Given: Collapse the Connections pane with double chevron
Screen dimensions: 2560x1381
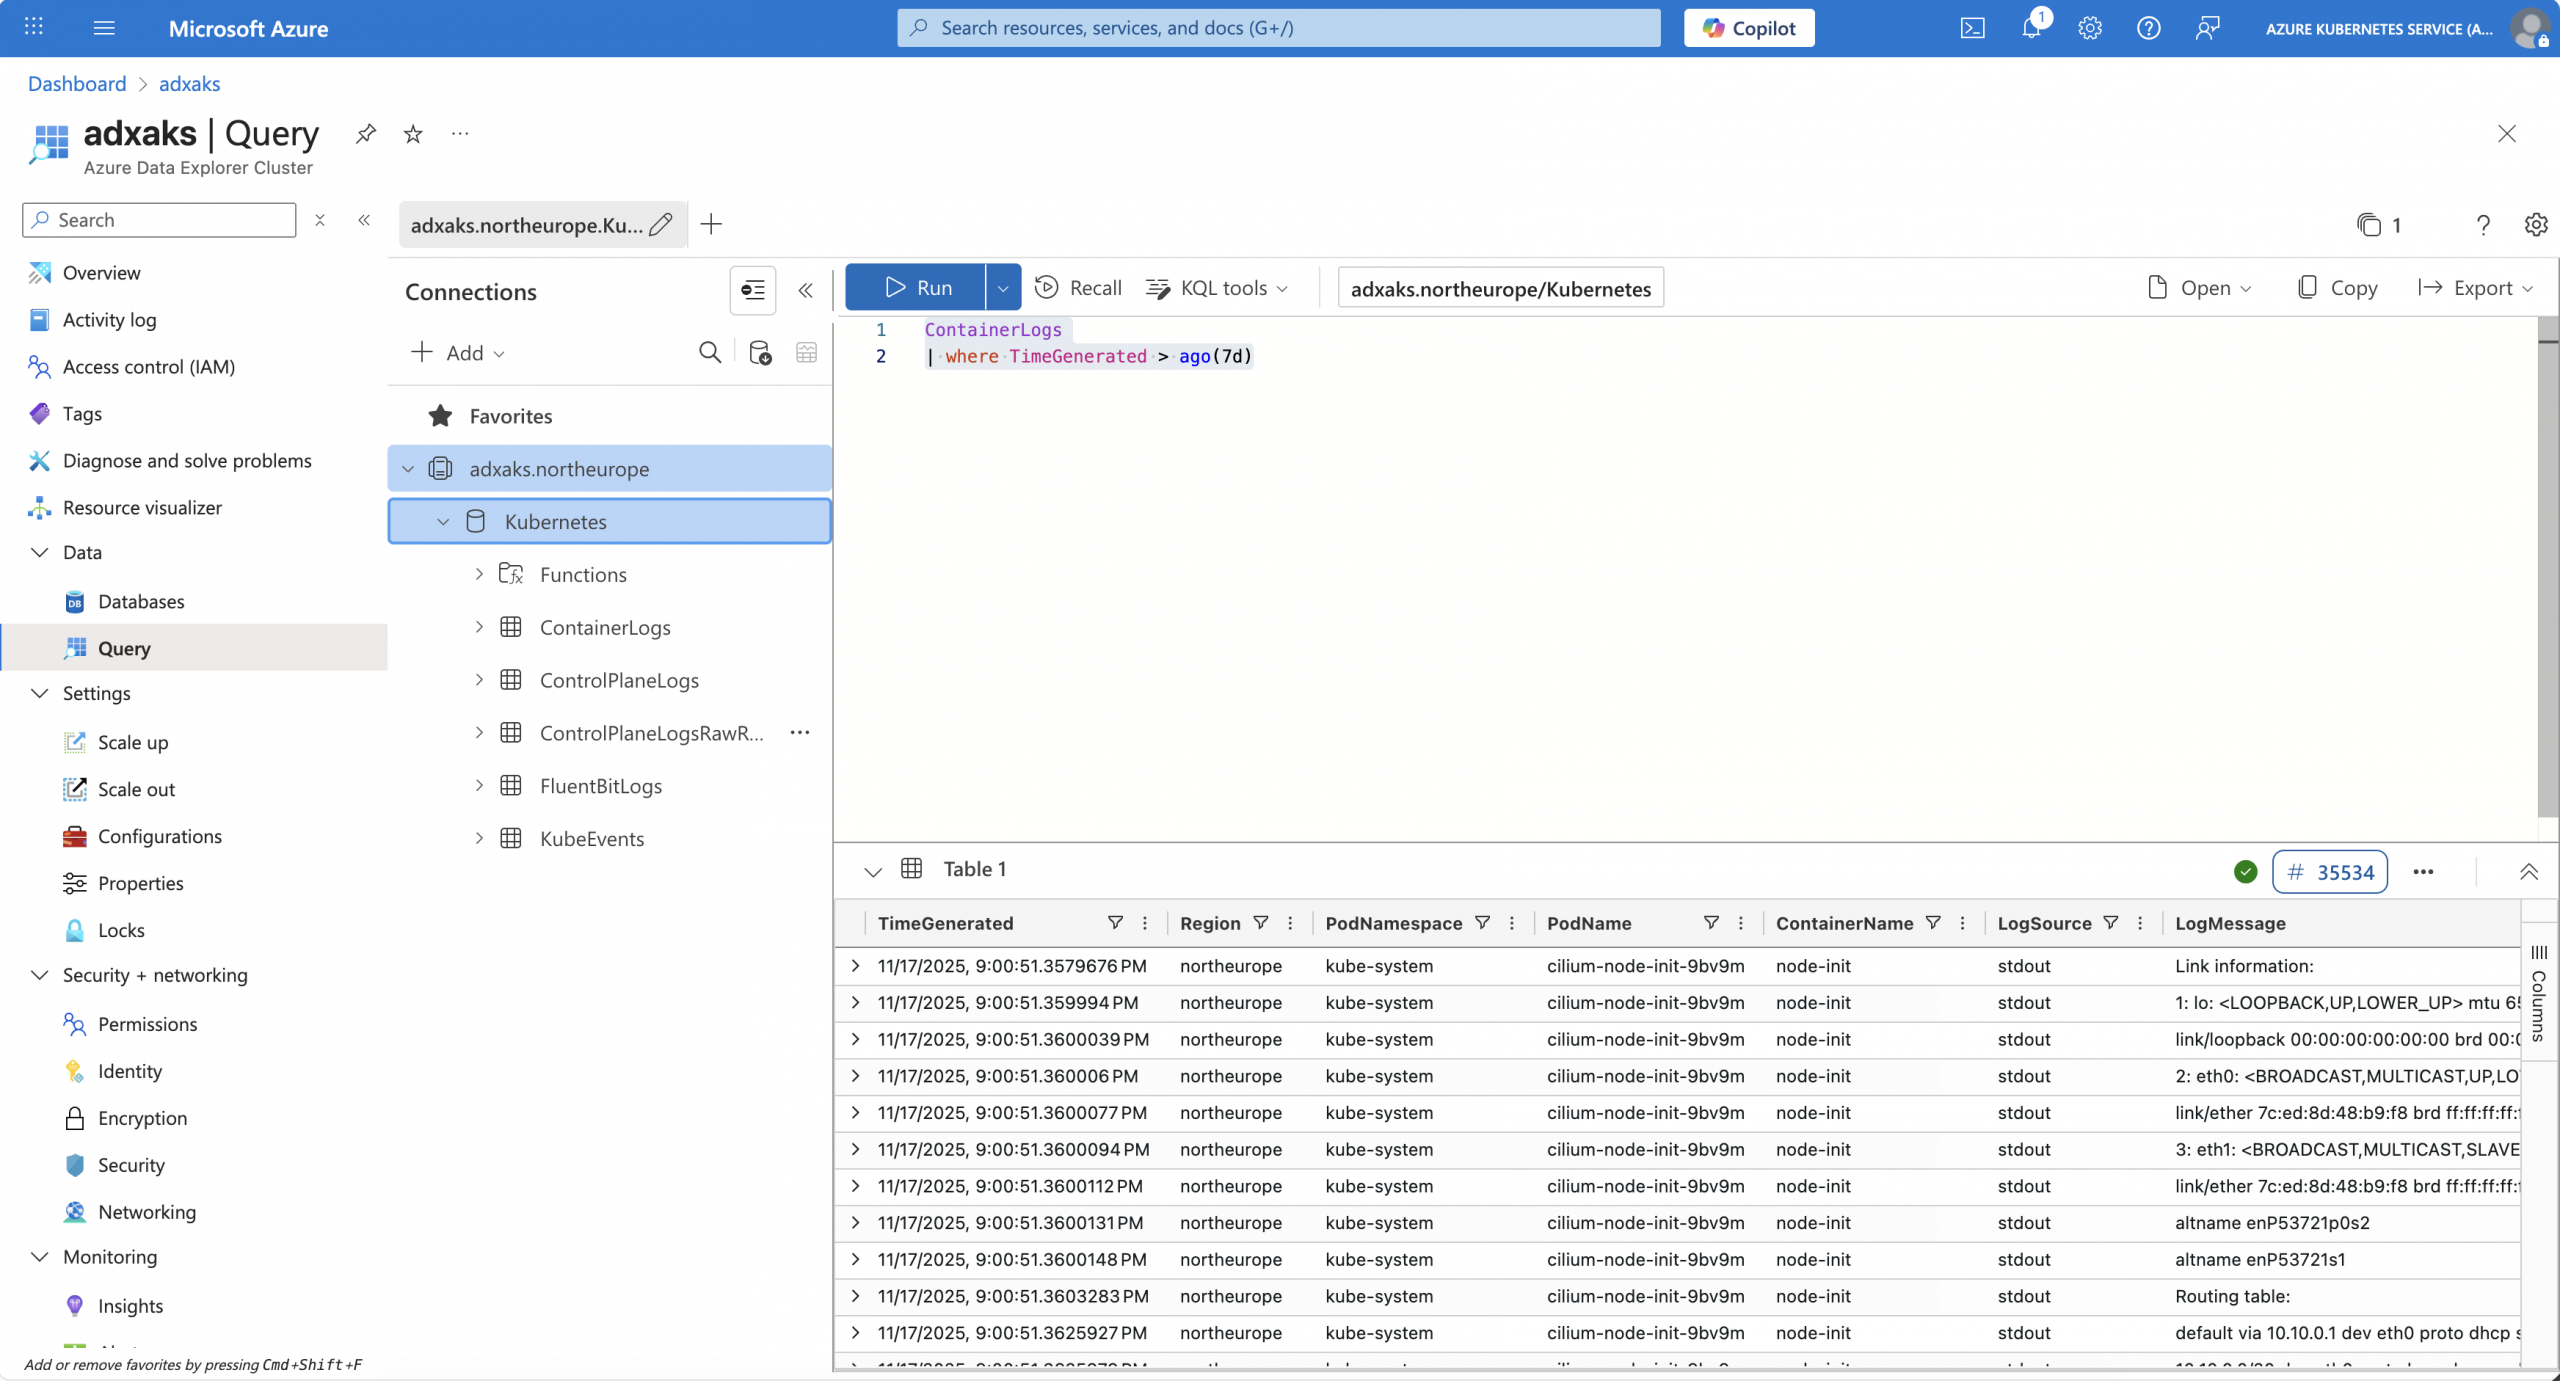Looking at the screenshot, I should (x=805, y=291).
